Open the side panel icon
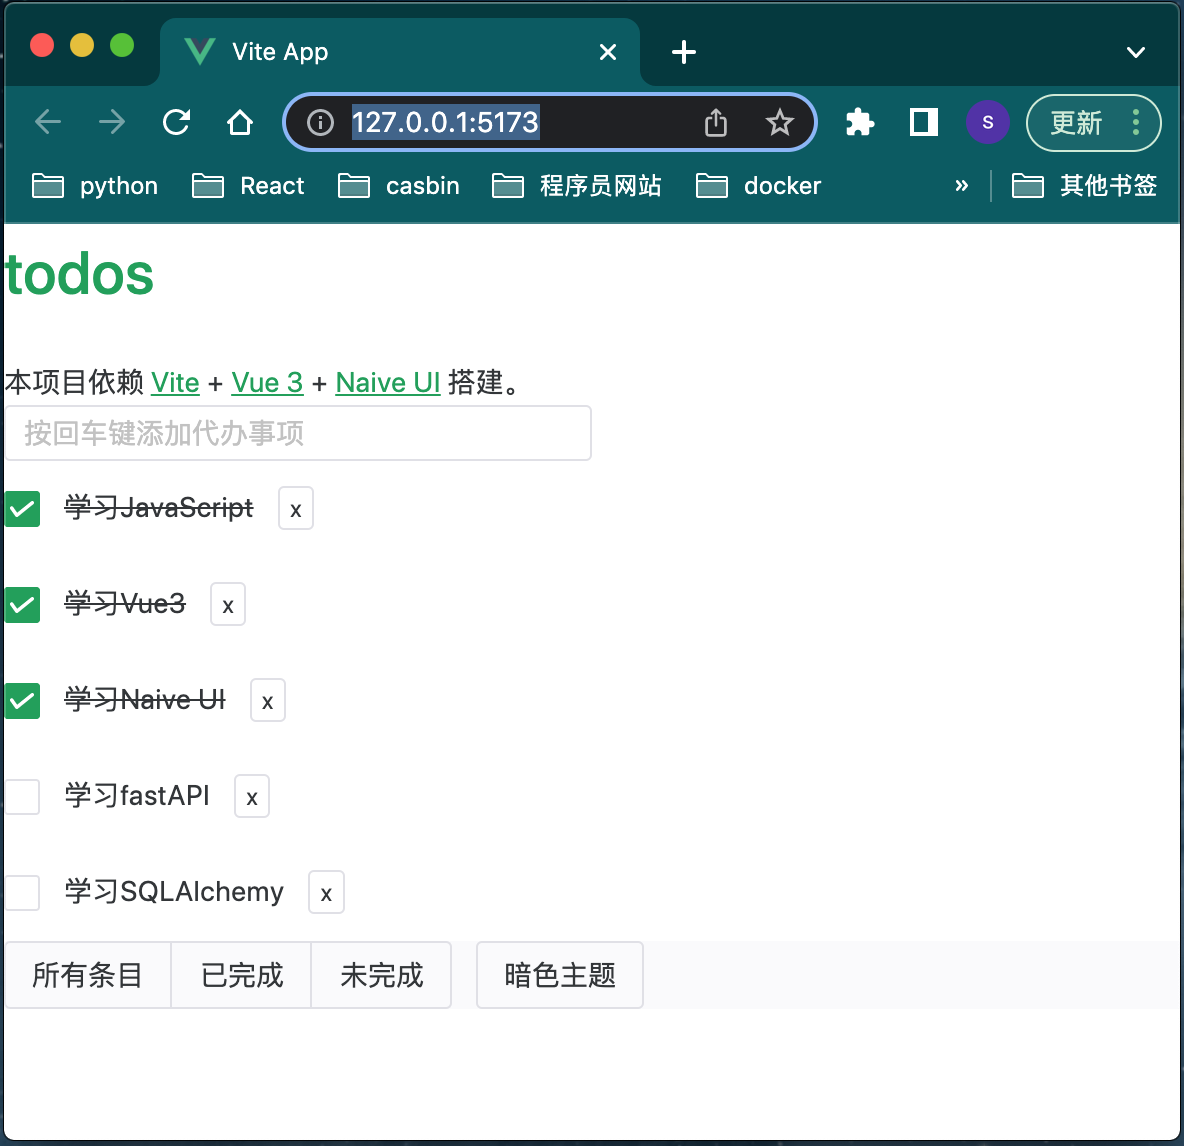This screenshot has height=1146, width=1184. click(922, 122)
